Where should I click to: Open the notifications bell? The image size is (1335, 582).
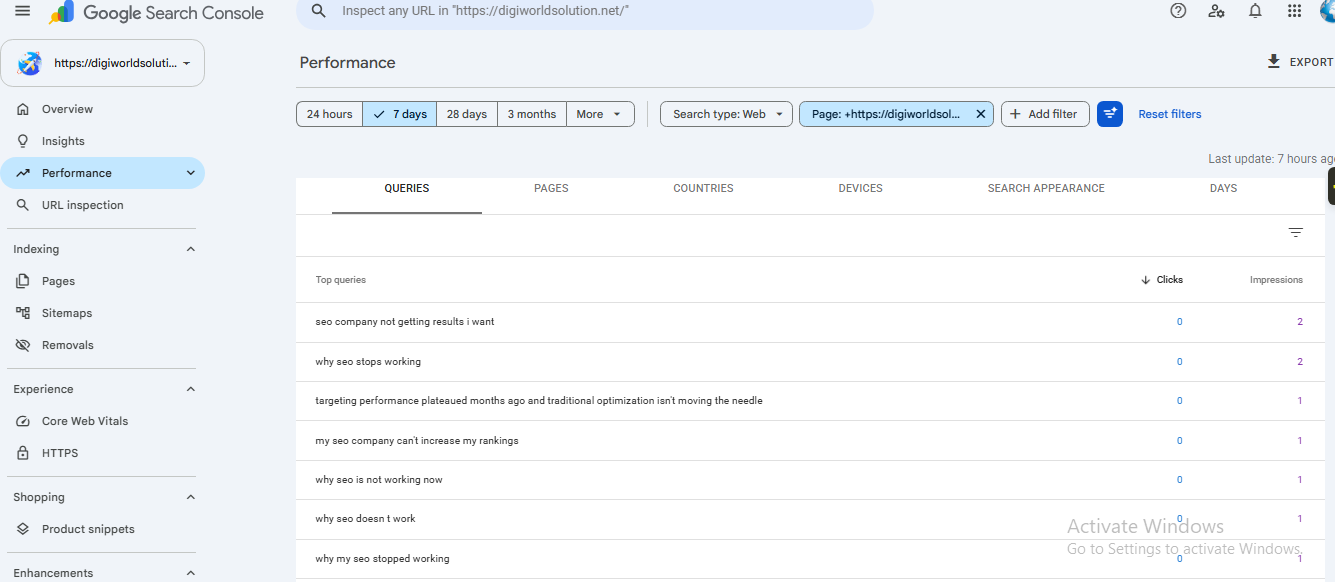[x=1255, y=11]
